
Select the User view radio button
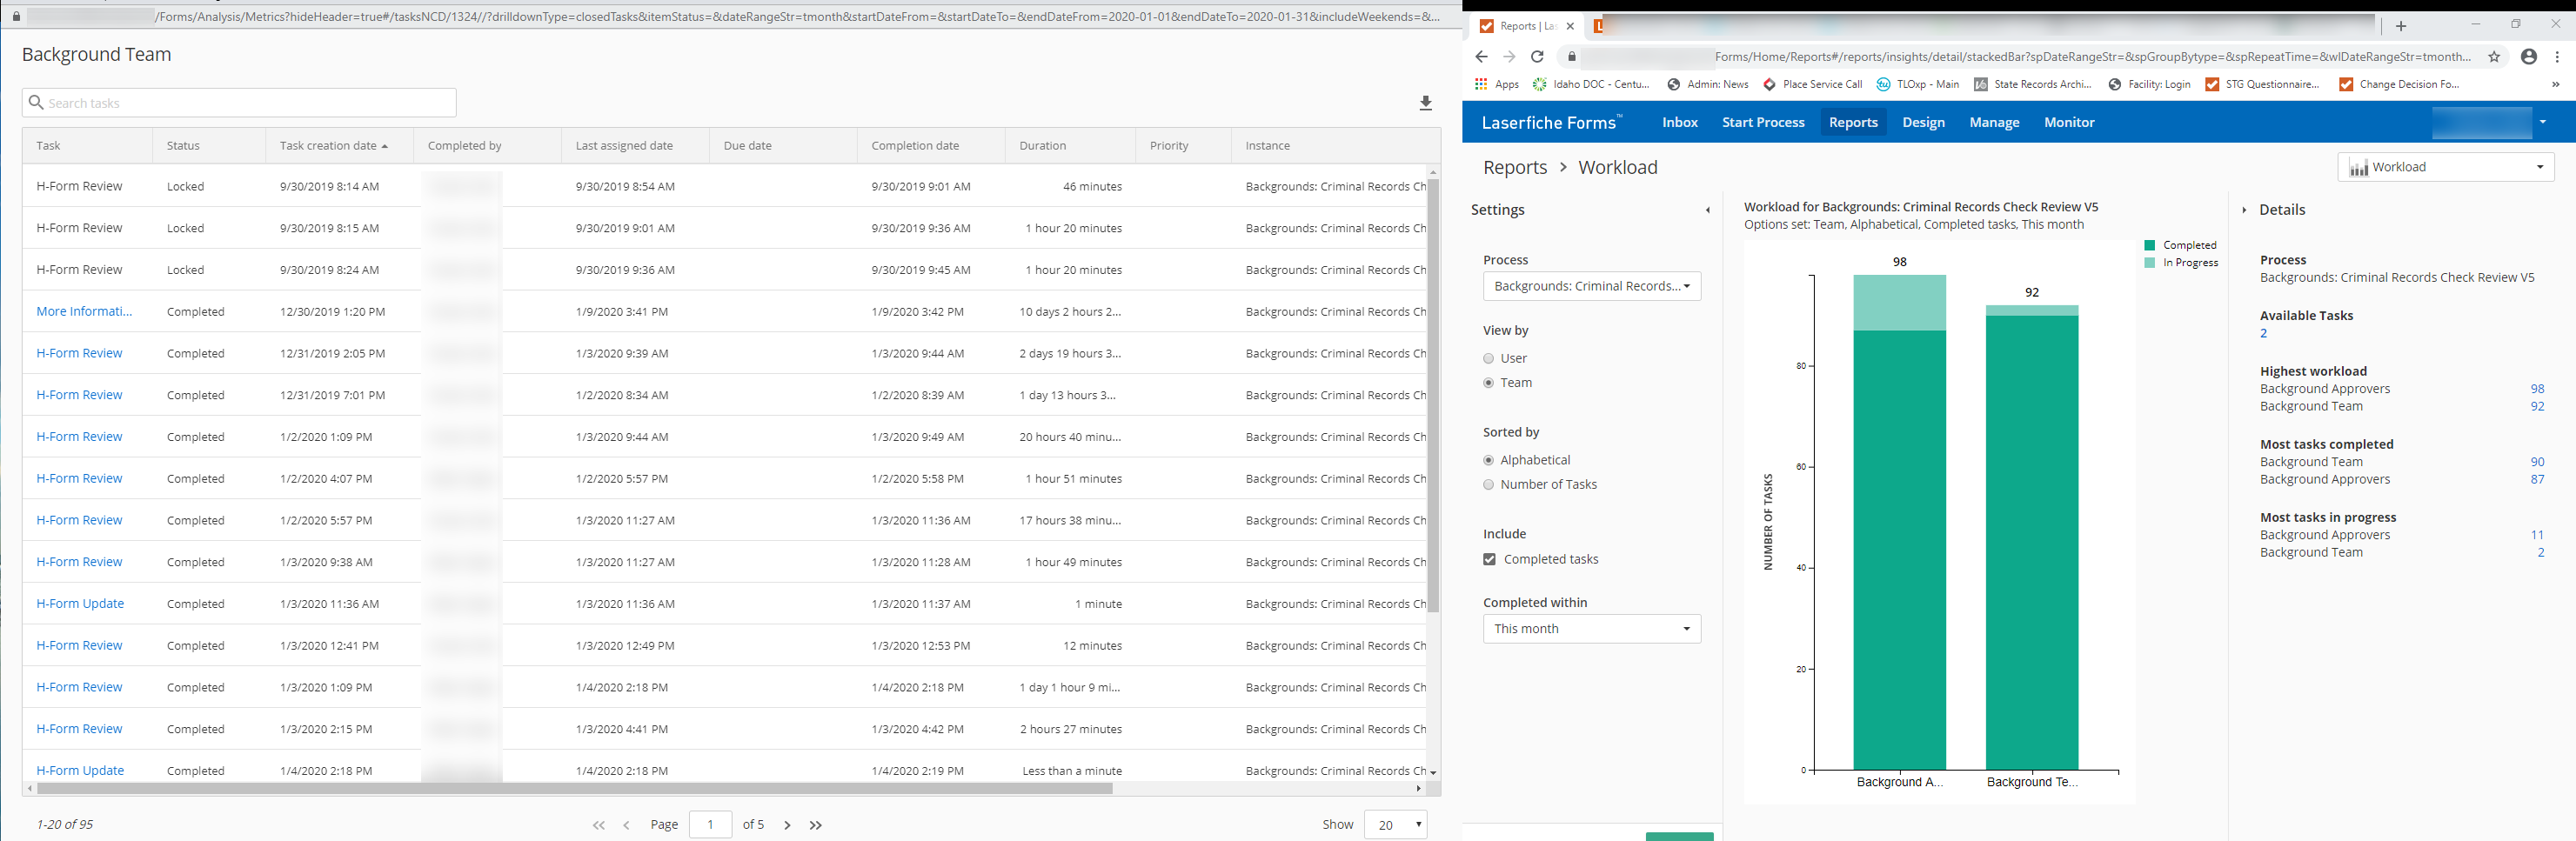[1489, 359]
